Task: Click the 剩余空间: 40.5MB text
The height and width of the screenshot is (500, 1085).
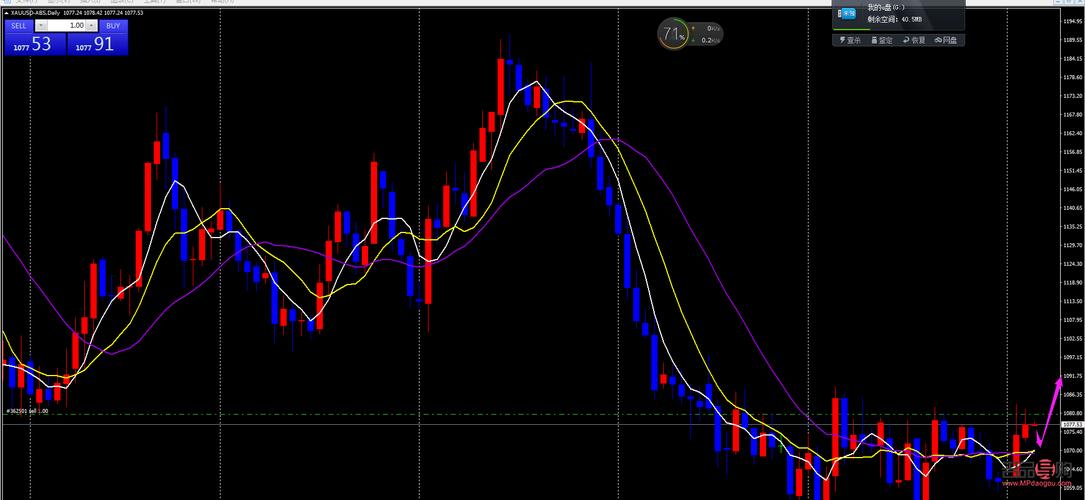Action: point(895,19)
